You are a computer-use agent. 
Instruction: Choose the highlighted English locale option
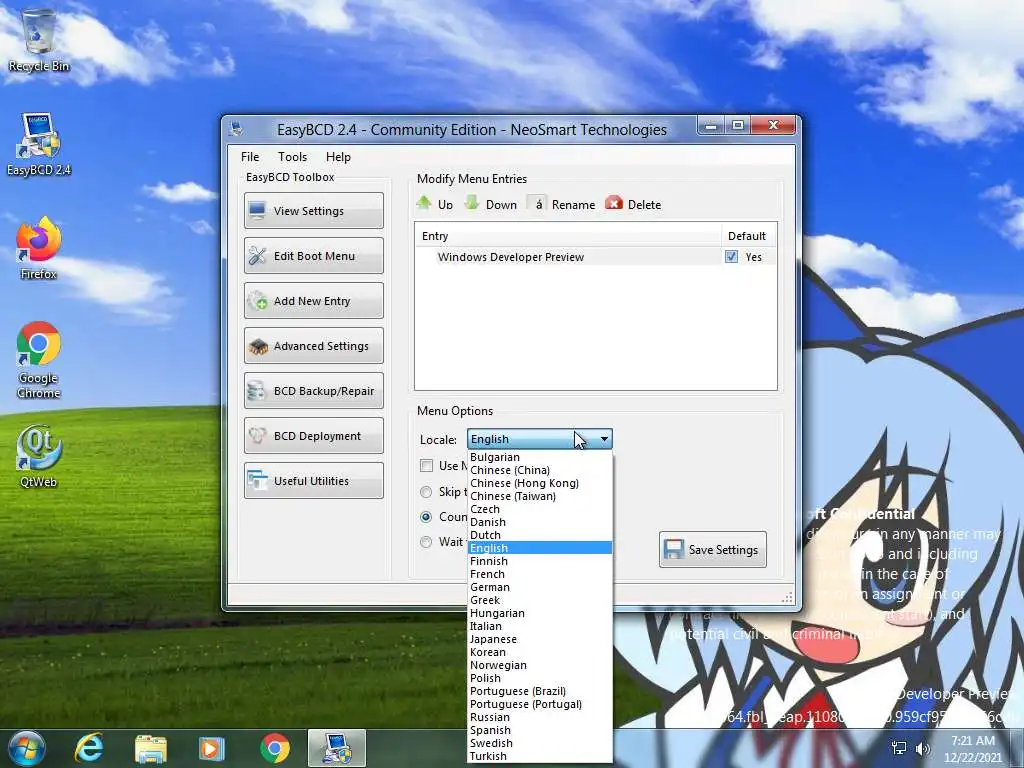539,548
